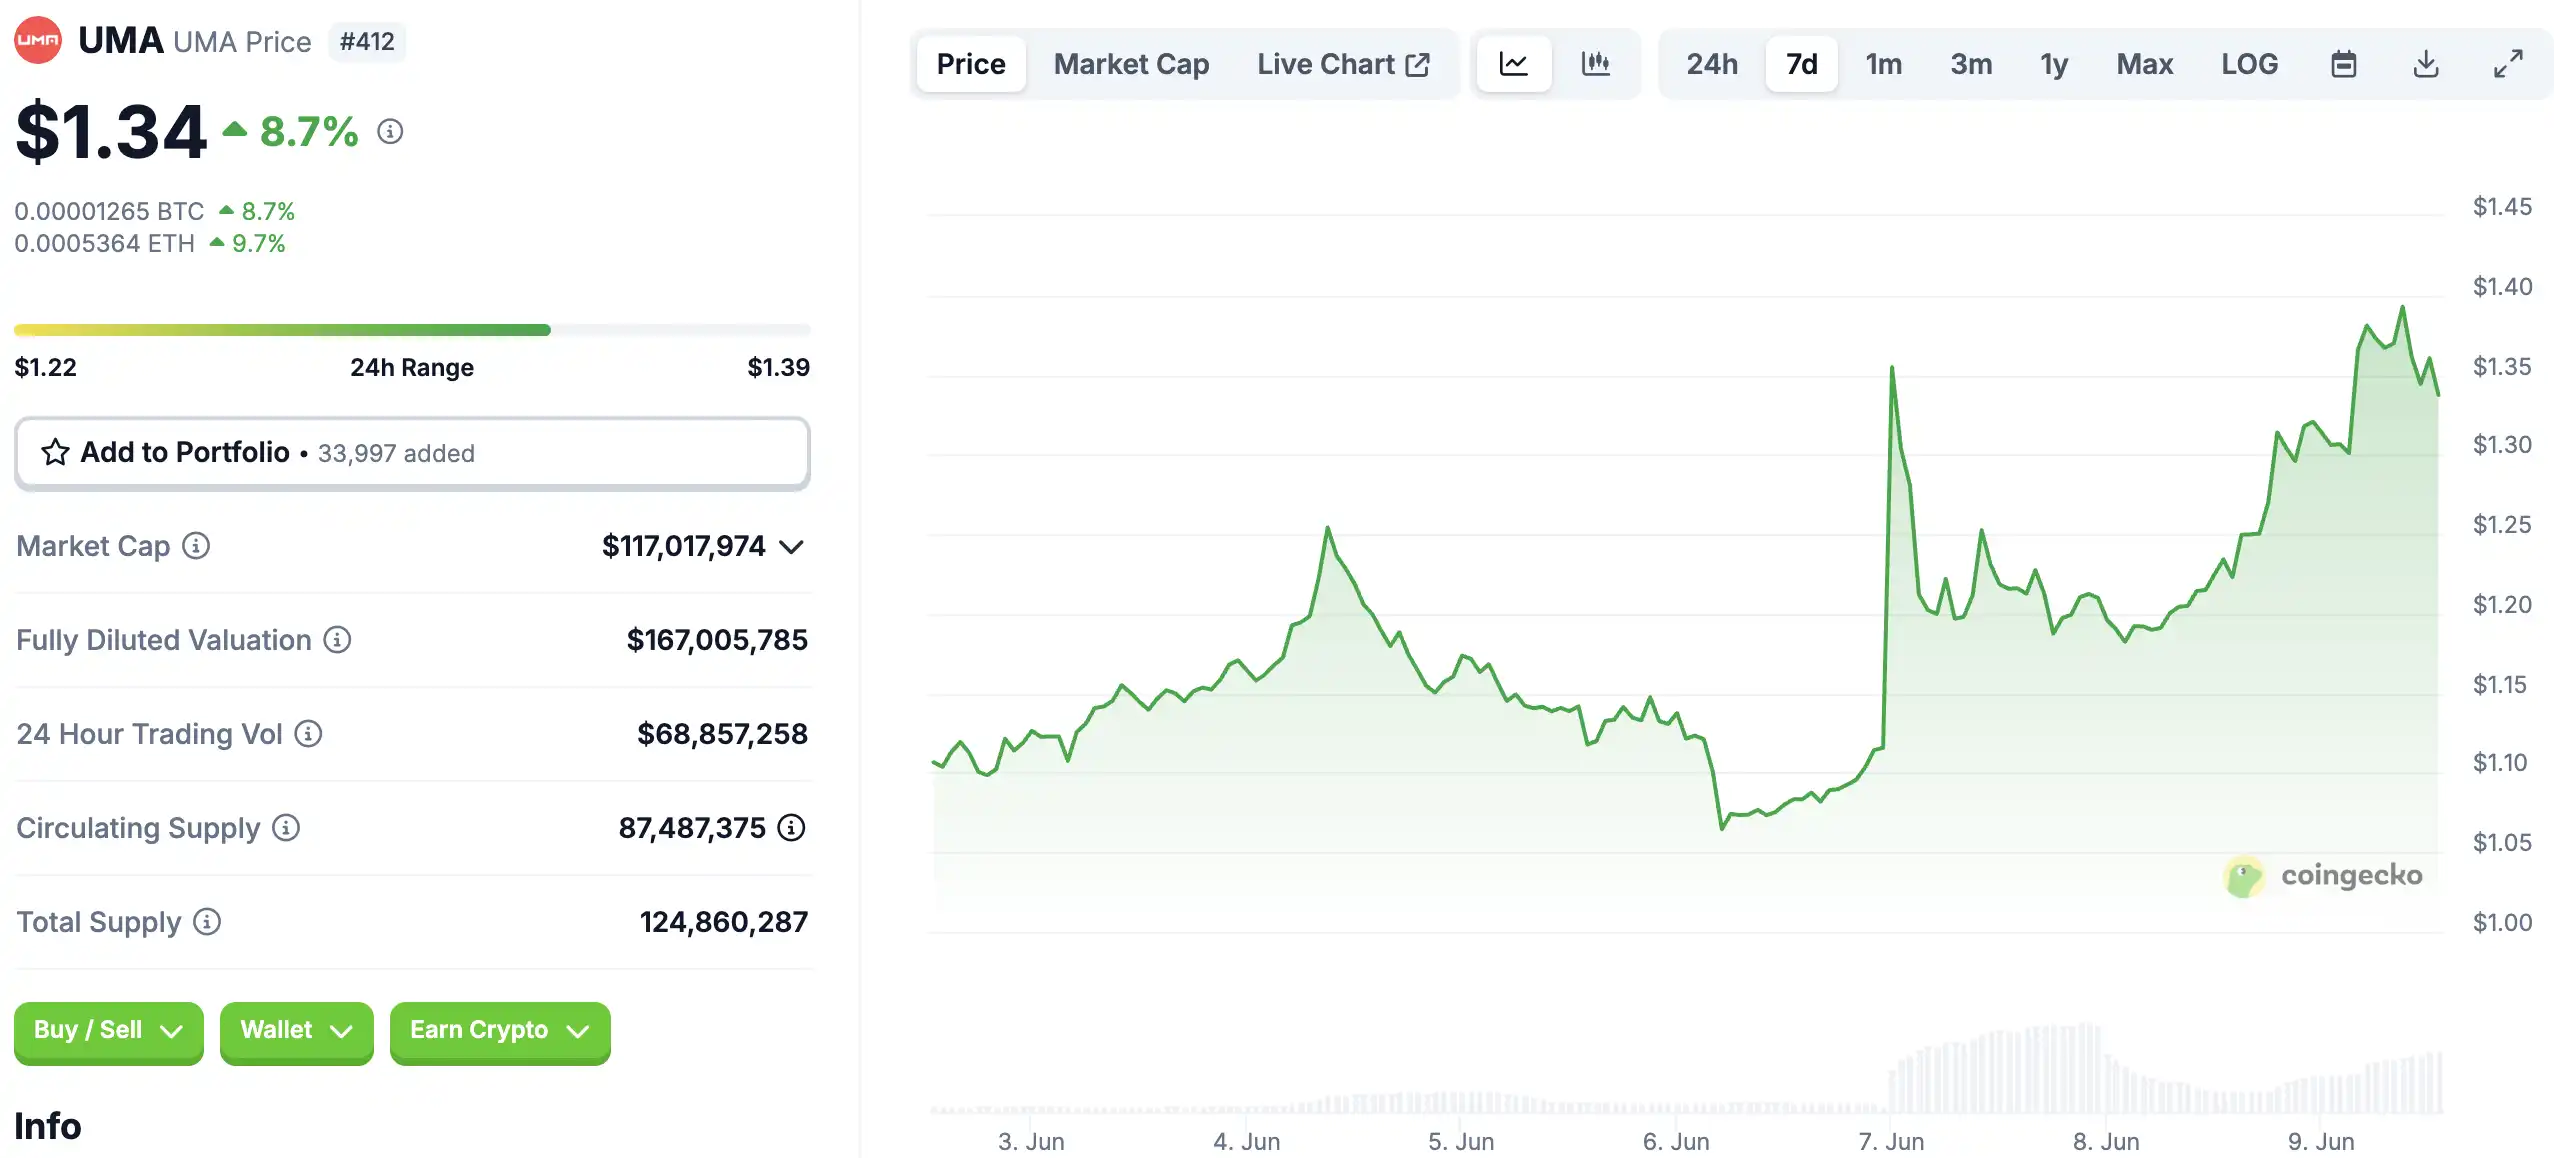This screenshot has height=1158, width=2554.
Task: Switch to candlestick chart view
Action: point(1595,64)
